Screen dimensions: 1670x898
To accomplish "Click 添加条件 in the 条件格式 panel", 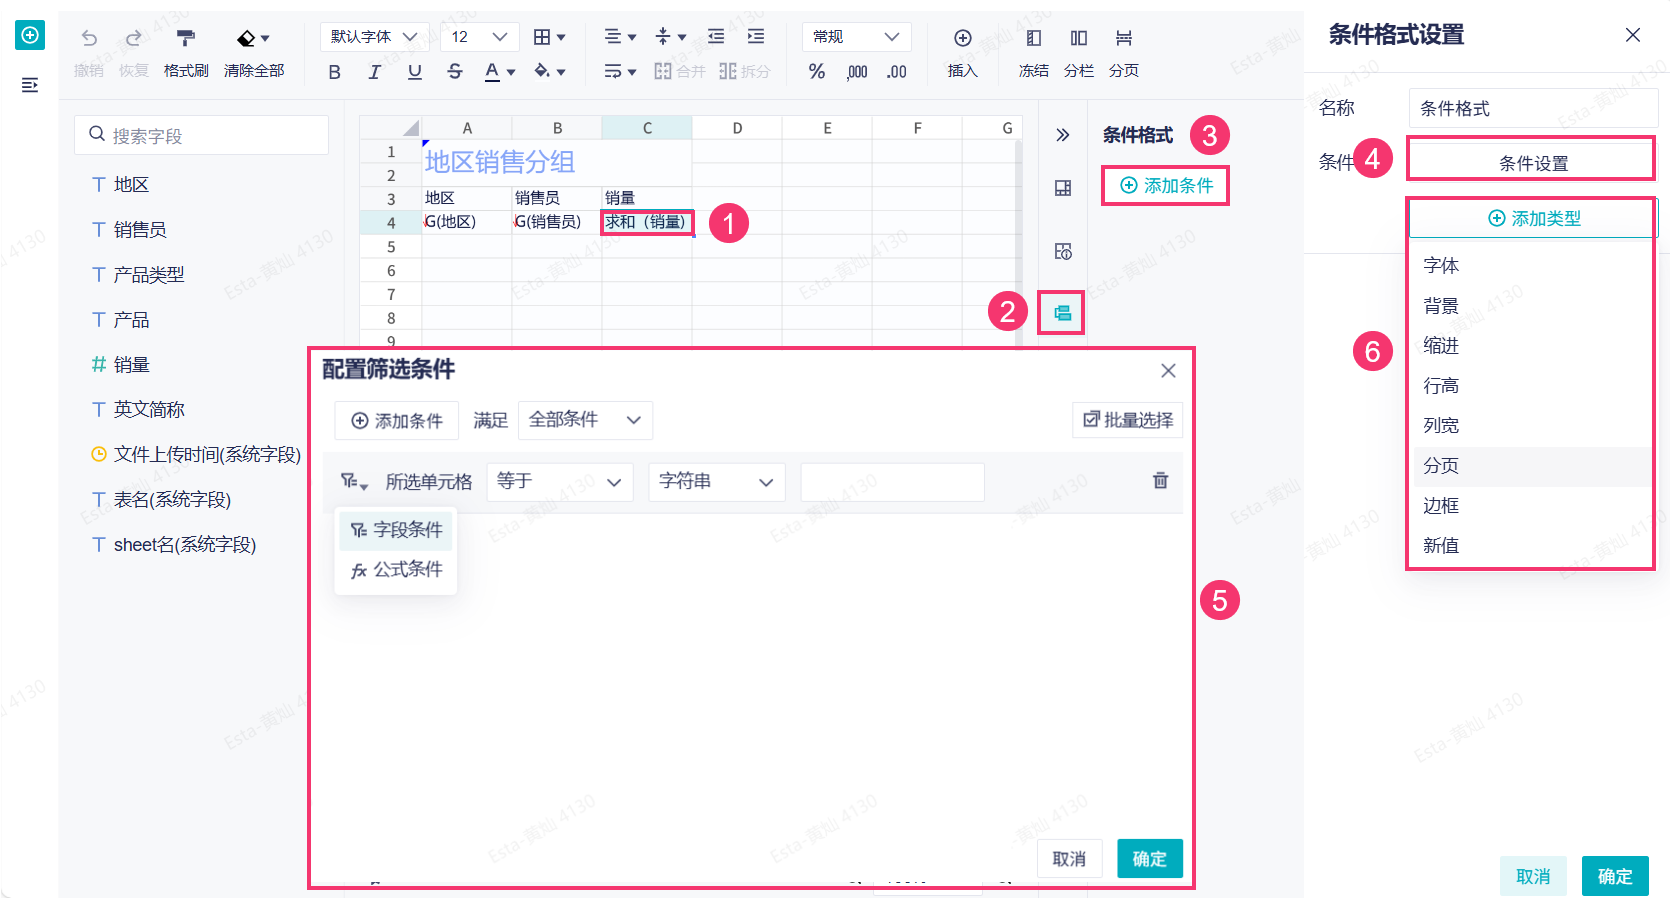I will tap(1166, 186).
